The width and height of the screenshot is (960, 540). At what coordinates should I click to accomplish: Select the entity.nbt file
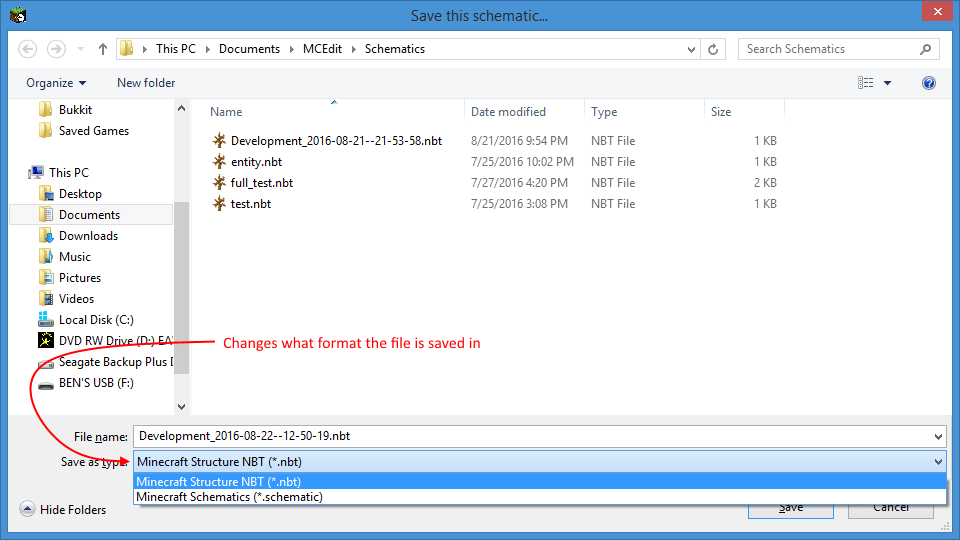(x=257, y=162)
